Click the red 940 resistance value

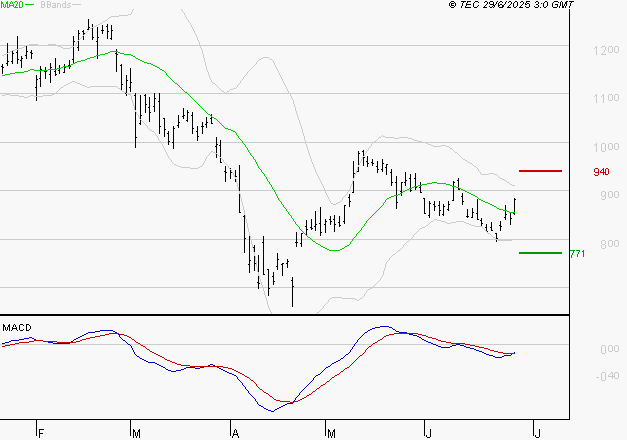pyautogui.click(x=601, y=172)
